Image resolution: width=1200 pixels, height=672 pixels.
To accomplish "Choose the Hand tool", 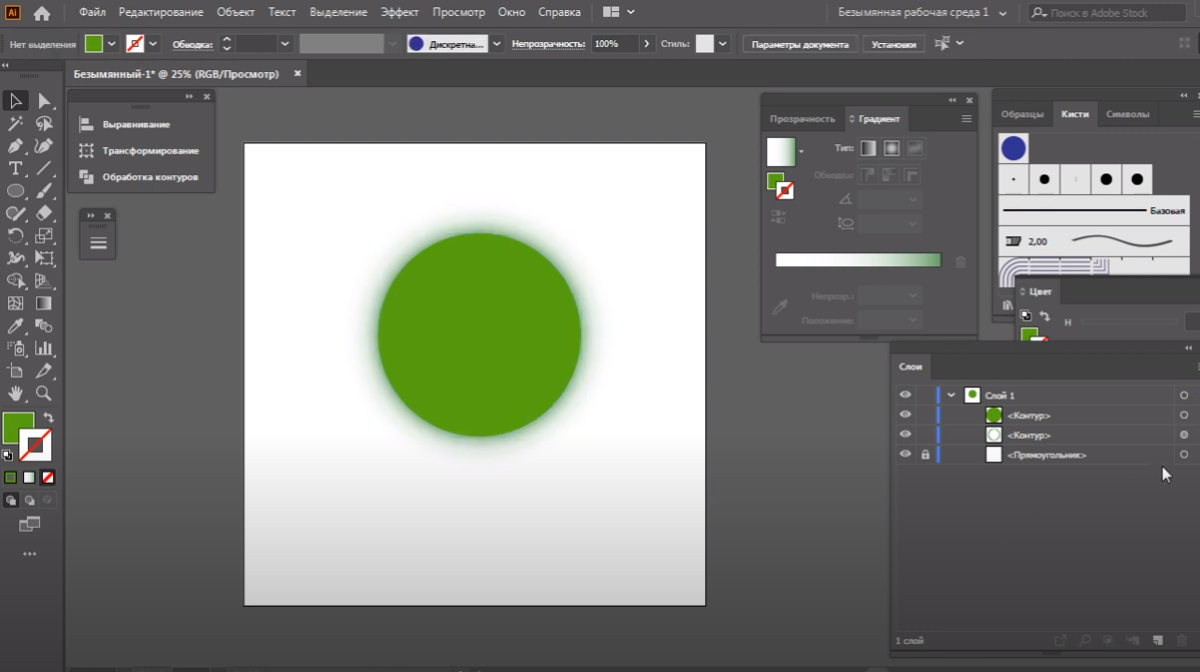I will 16,393.
